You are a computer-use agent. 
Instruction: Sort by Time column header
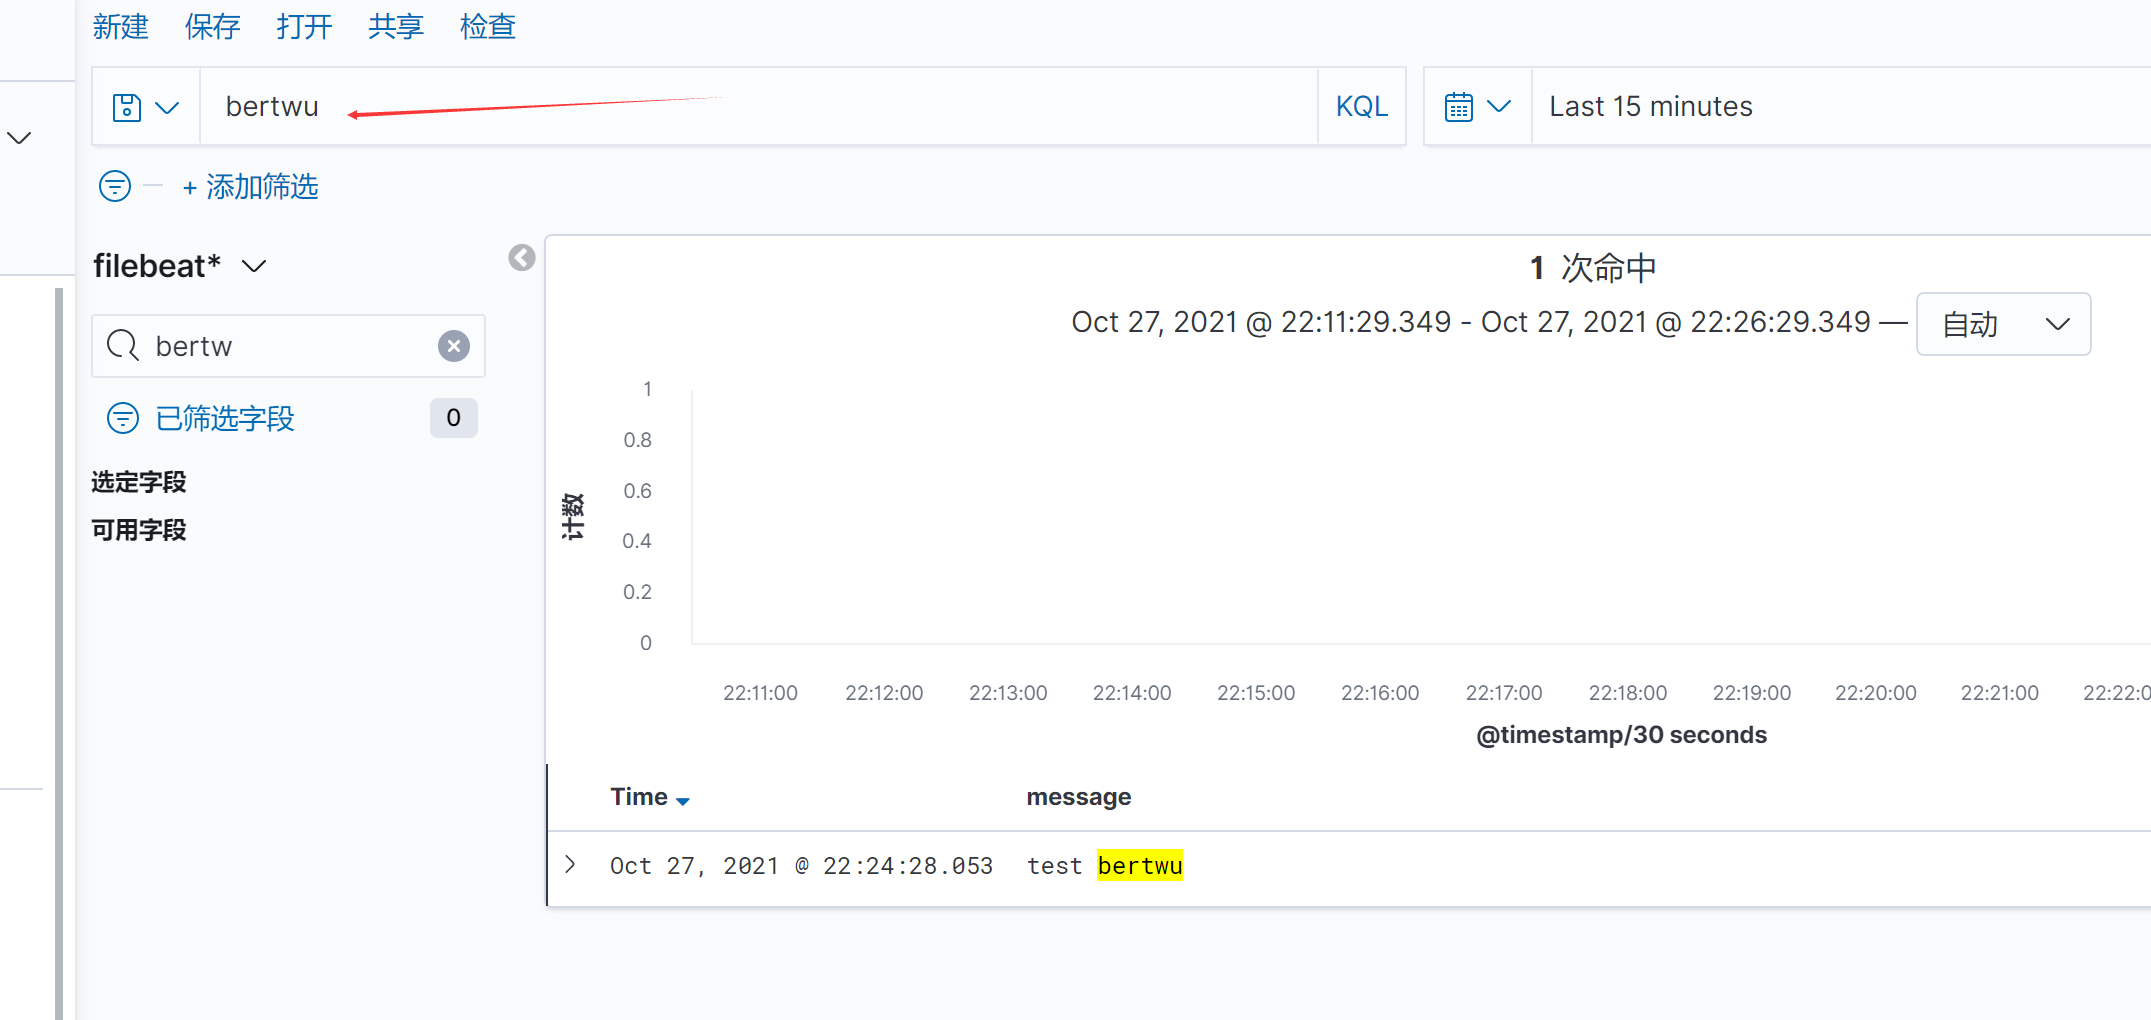[x=650, y=797]
